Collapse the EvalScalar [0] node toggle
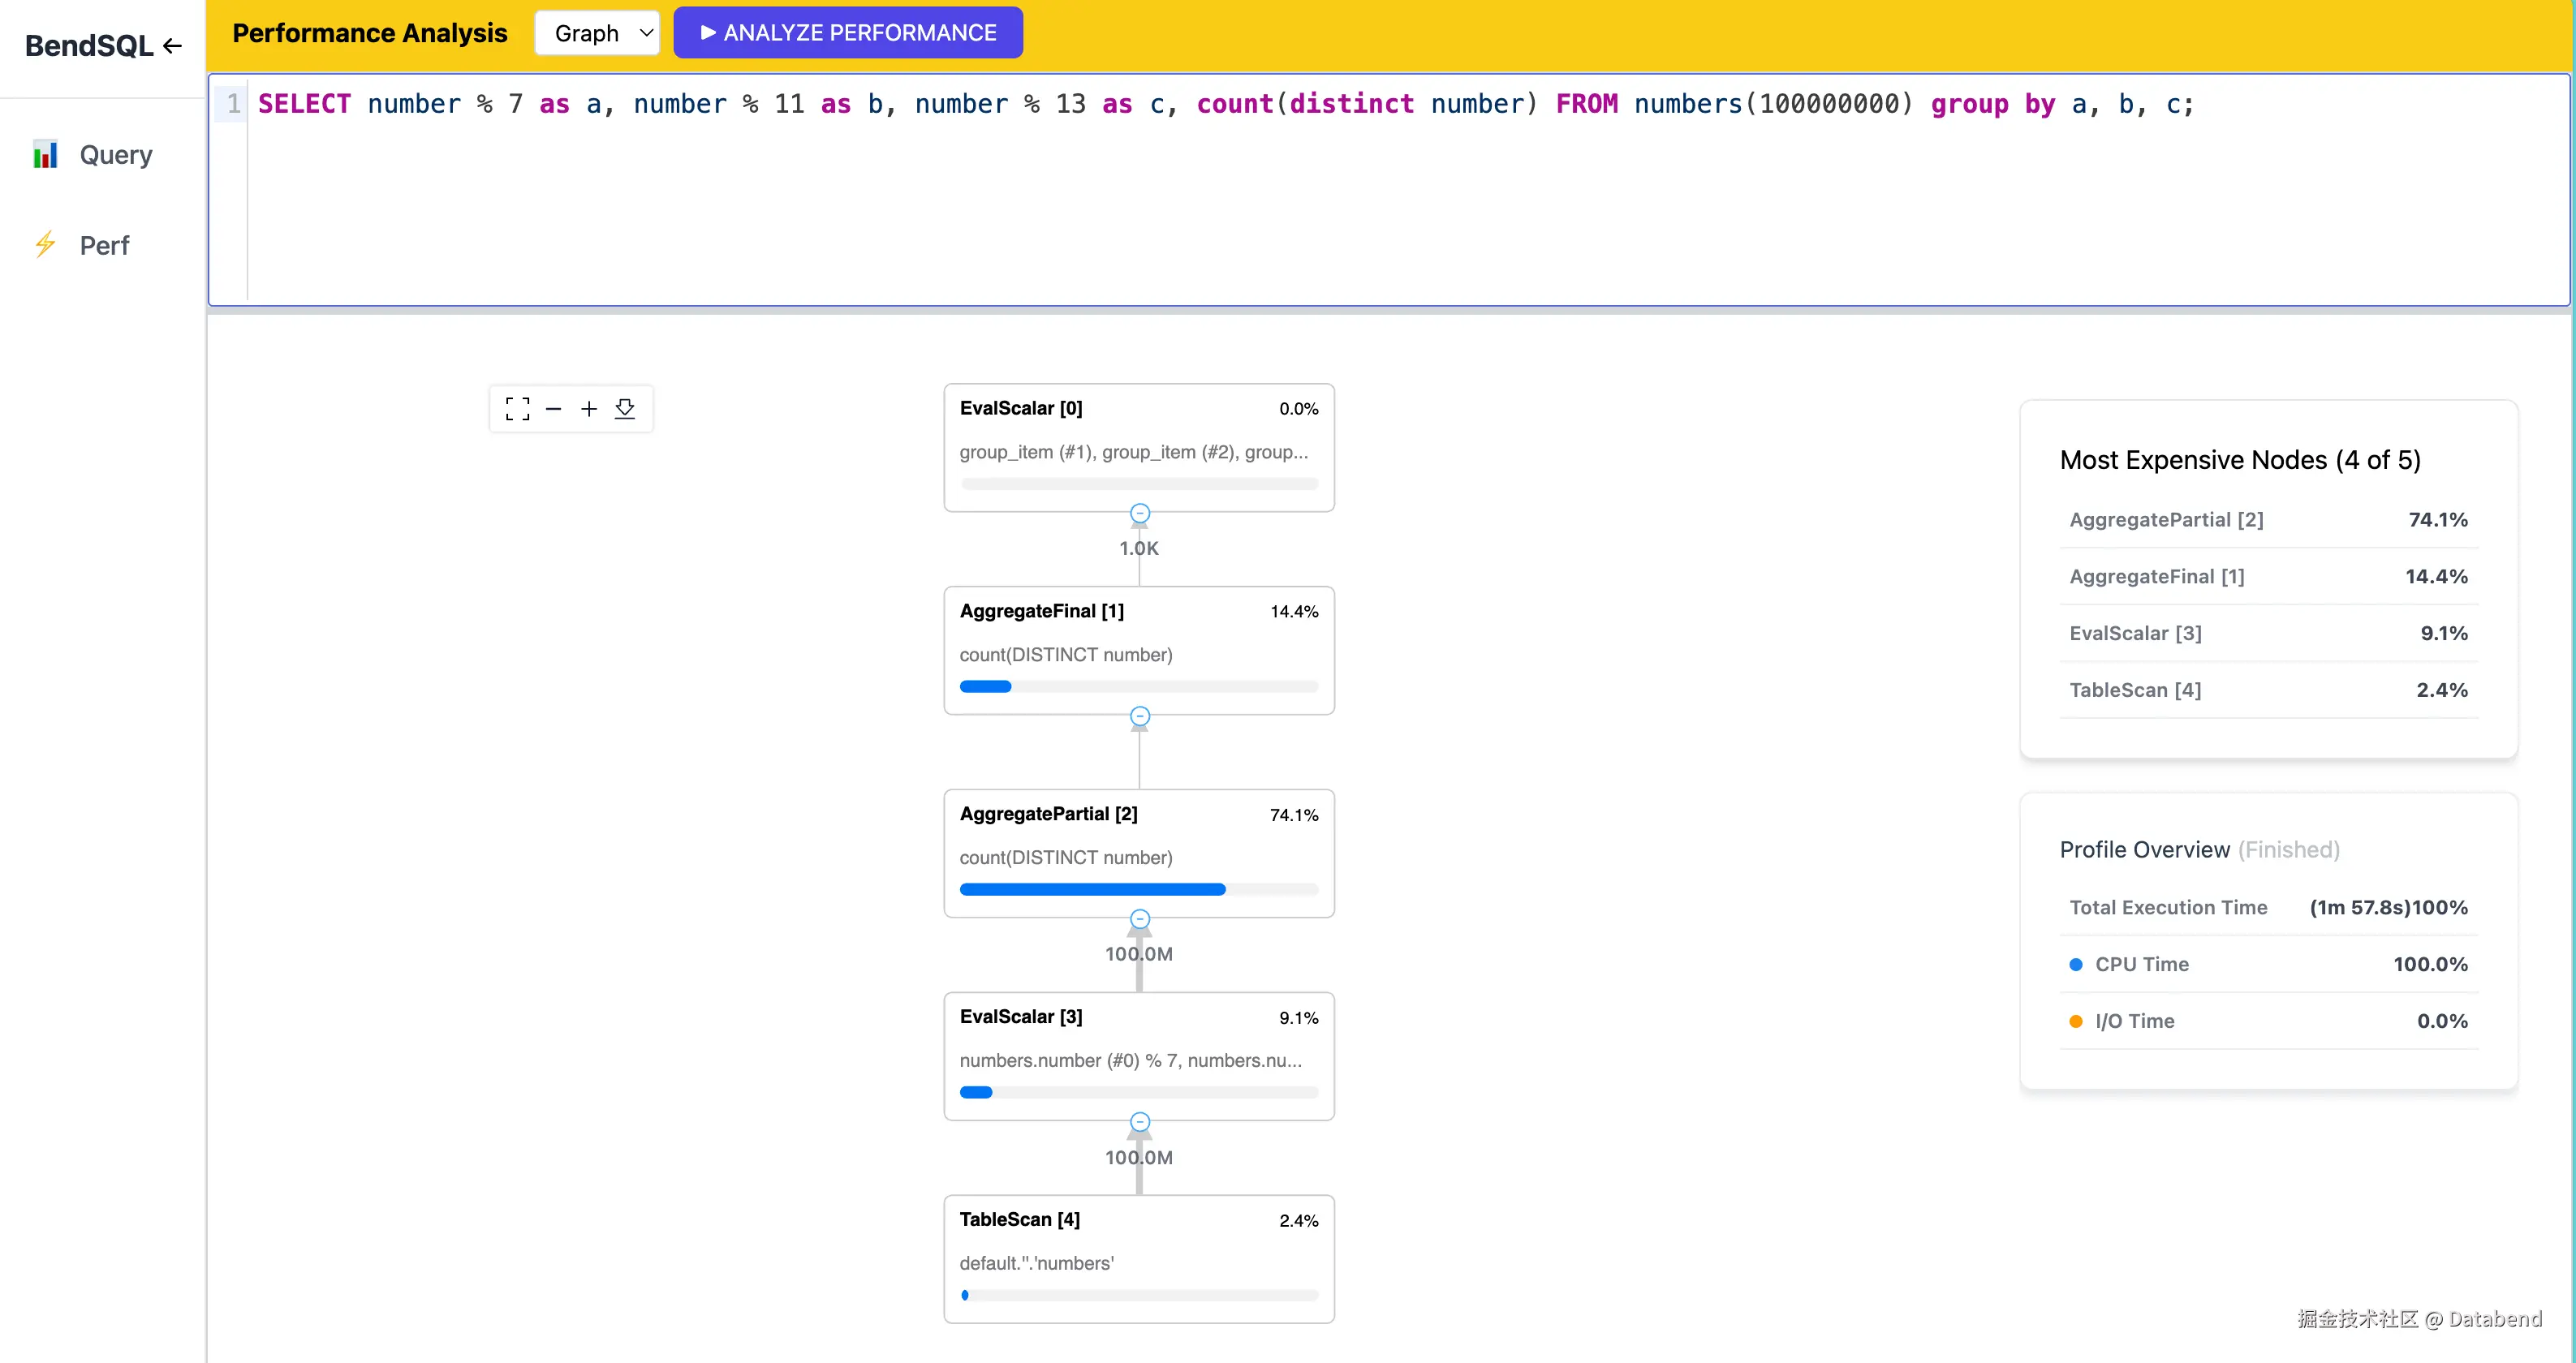Screen dimensions: 2576x1363 (1139, 513)
